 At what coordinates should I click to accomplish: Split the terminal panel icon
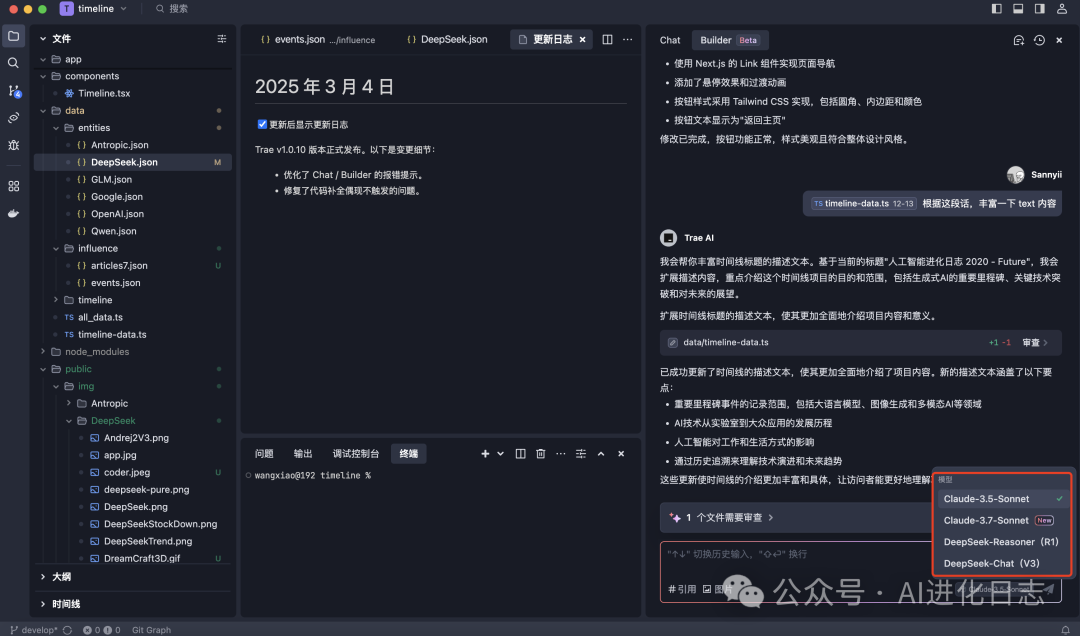coord(521,453)
